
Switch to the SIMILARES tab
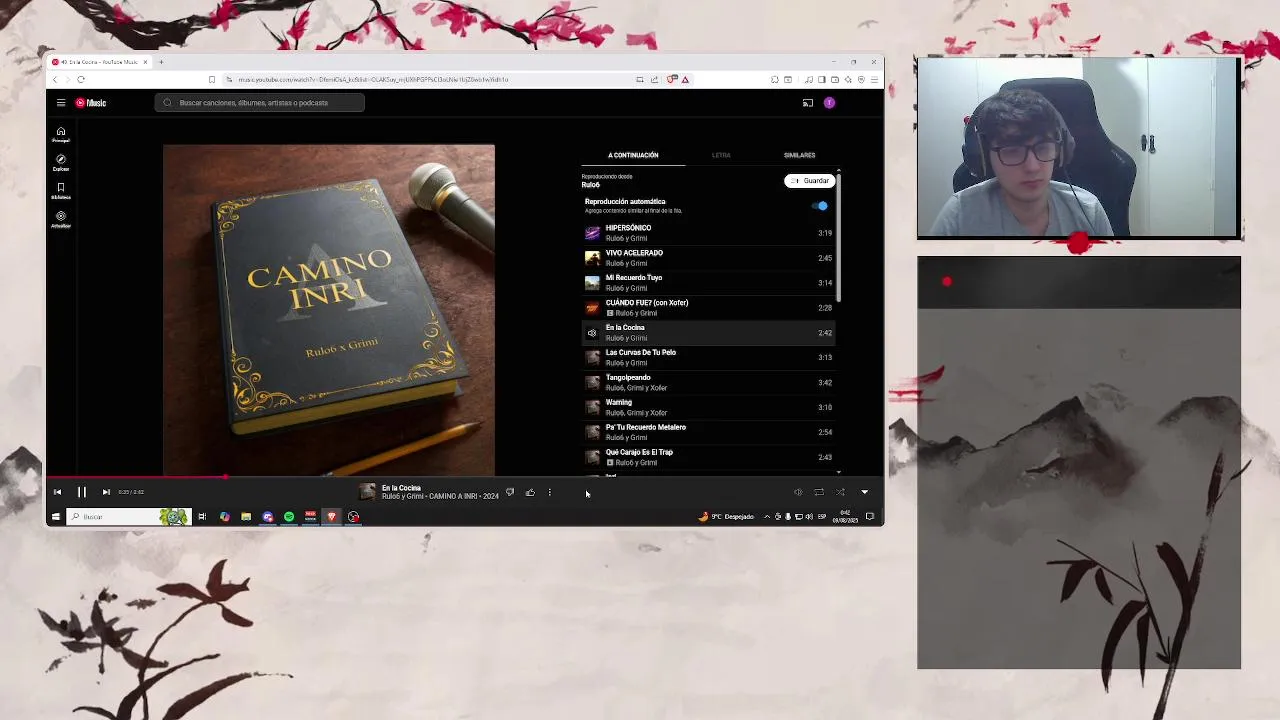[x=799, y=155]
